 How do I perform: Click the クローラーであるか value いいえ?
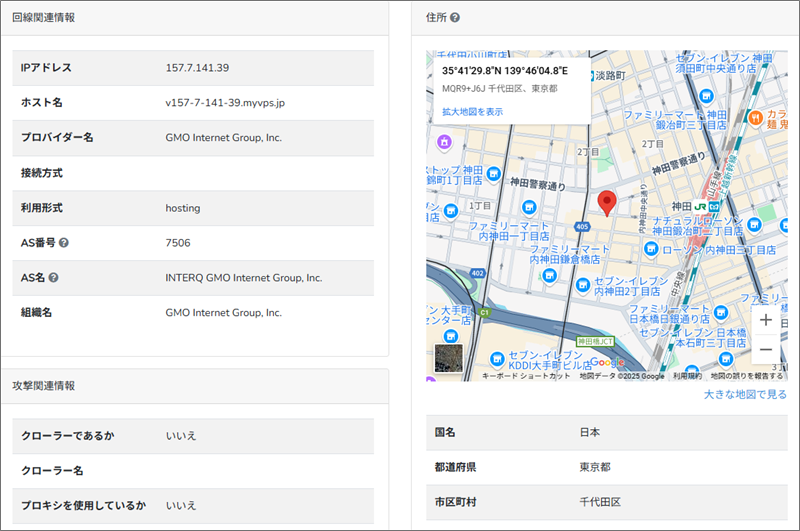pyautogui.click(x=181, y=436)
